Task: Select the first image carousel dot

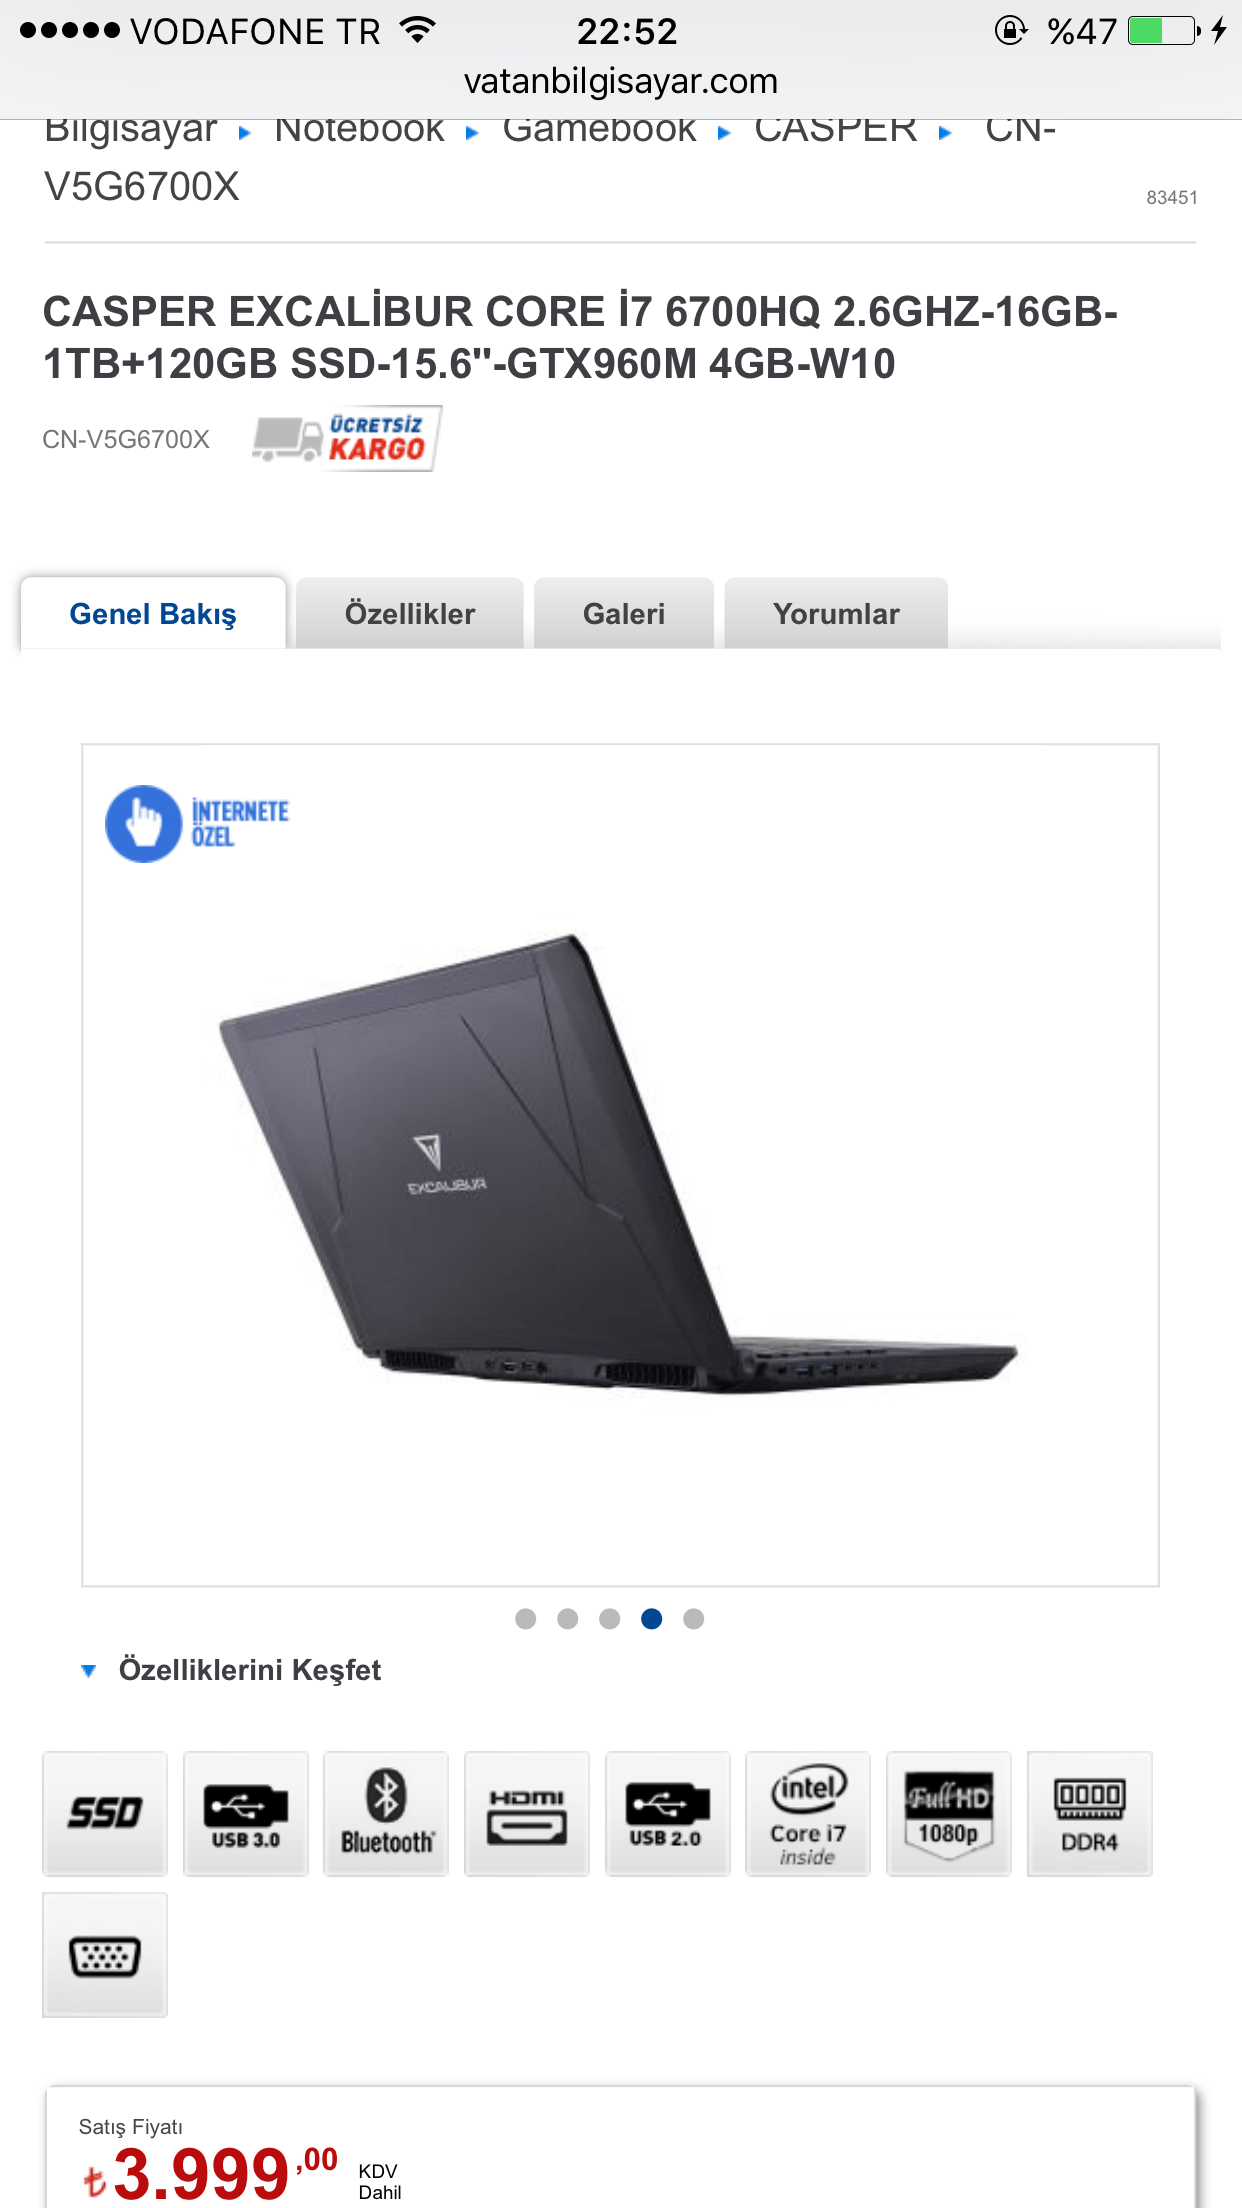Action: click(x=525, y=1618)
